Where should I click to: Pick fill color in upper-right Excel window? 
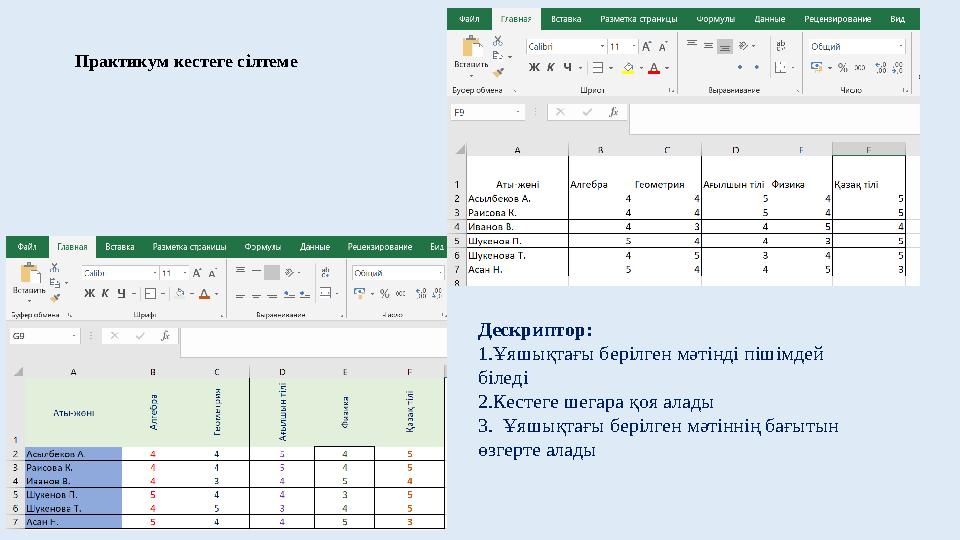pyautogui.click(x=628, y=68)
